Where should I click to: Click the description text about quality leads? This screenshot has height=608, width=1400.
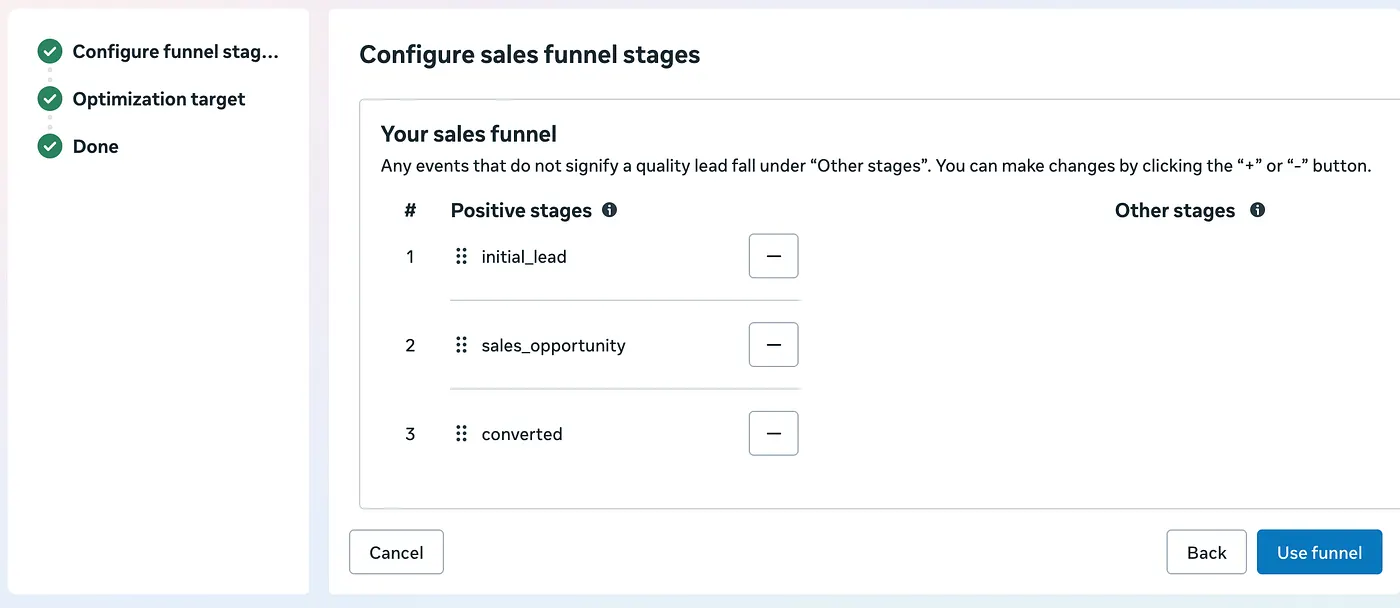pyautogui.click(x=876, y=166)
